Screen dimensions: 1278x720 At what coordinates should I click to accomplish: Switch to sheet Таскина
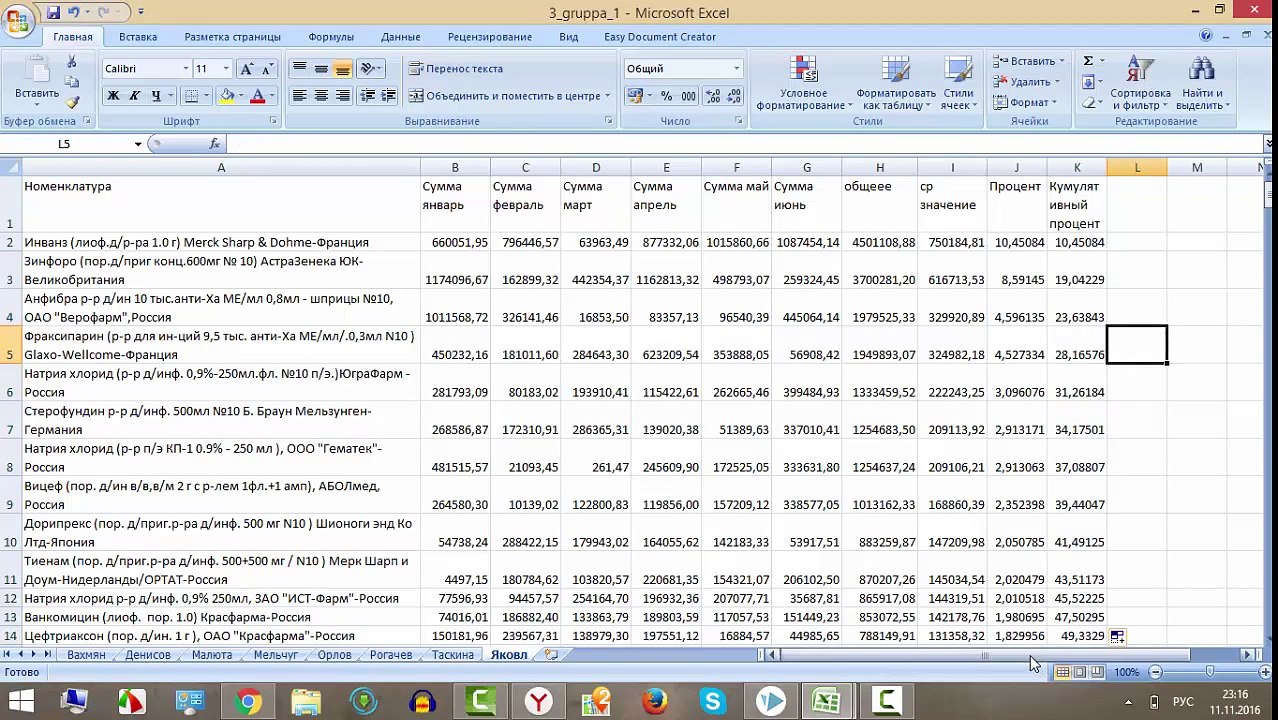point(453,655)
